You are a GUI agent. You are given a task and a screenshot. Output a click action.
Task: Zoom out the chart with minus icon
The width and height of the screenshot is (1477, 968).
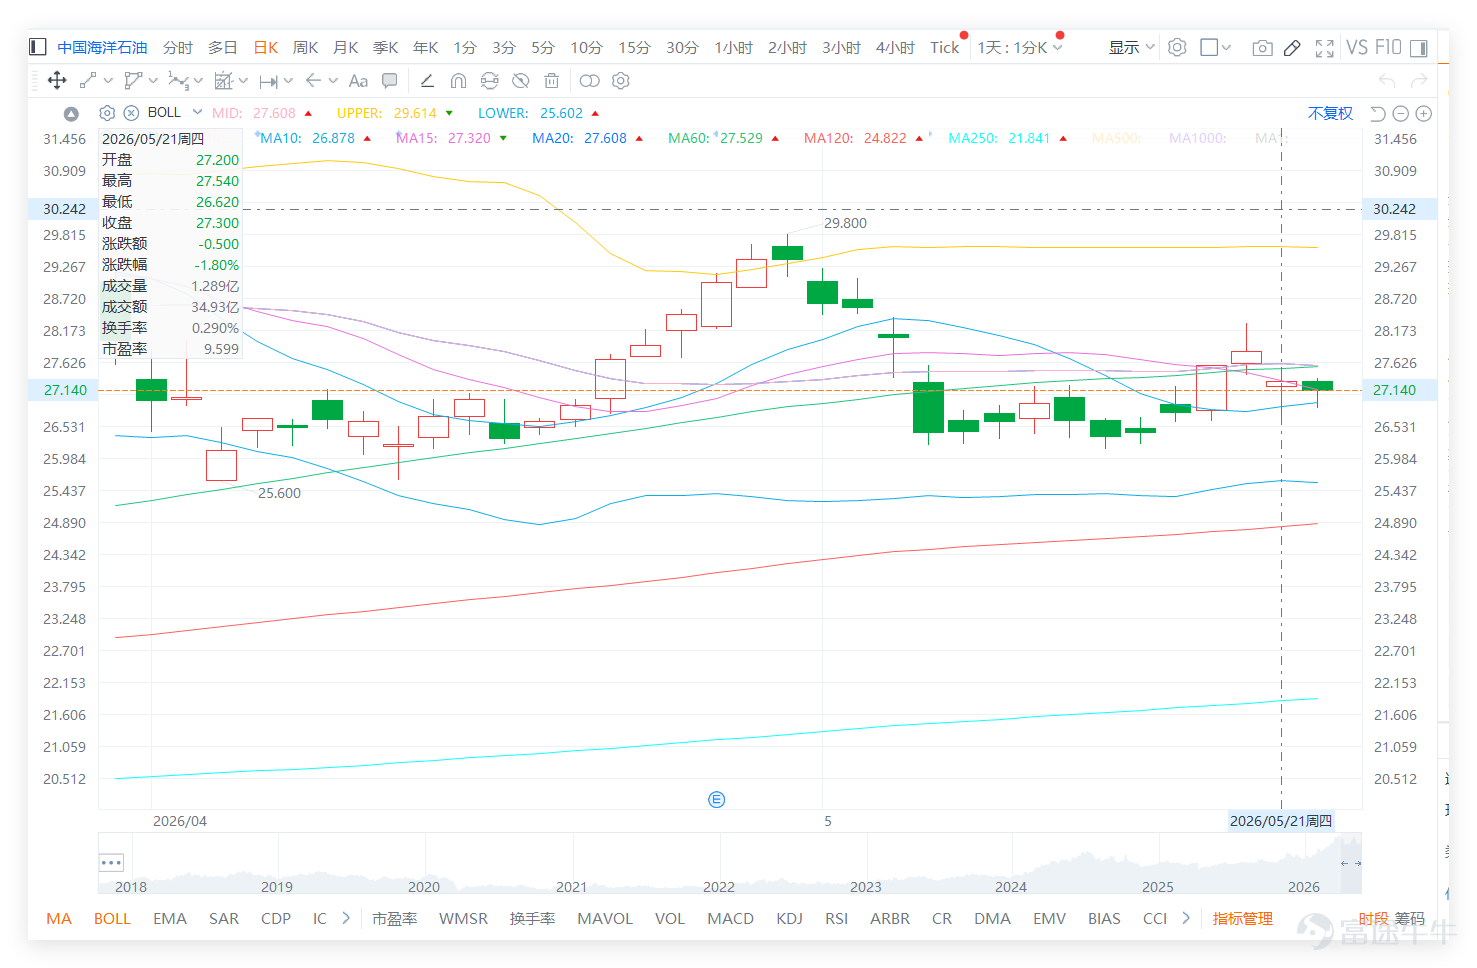[1400, 114]
